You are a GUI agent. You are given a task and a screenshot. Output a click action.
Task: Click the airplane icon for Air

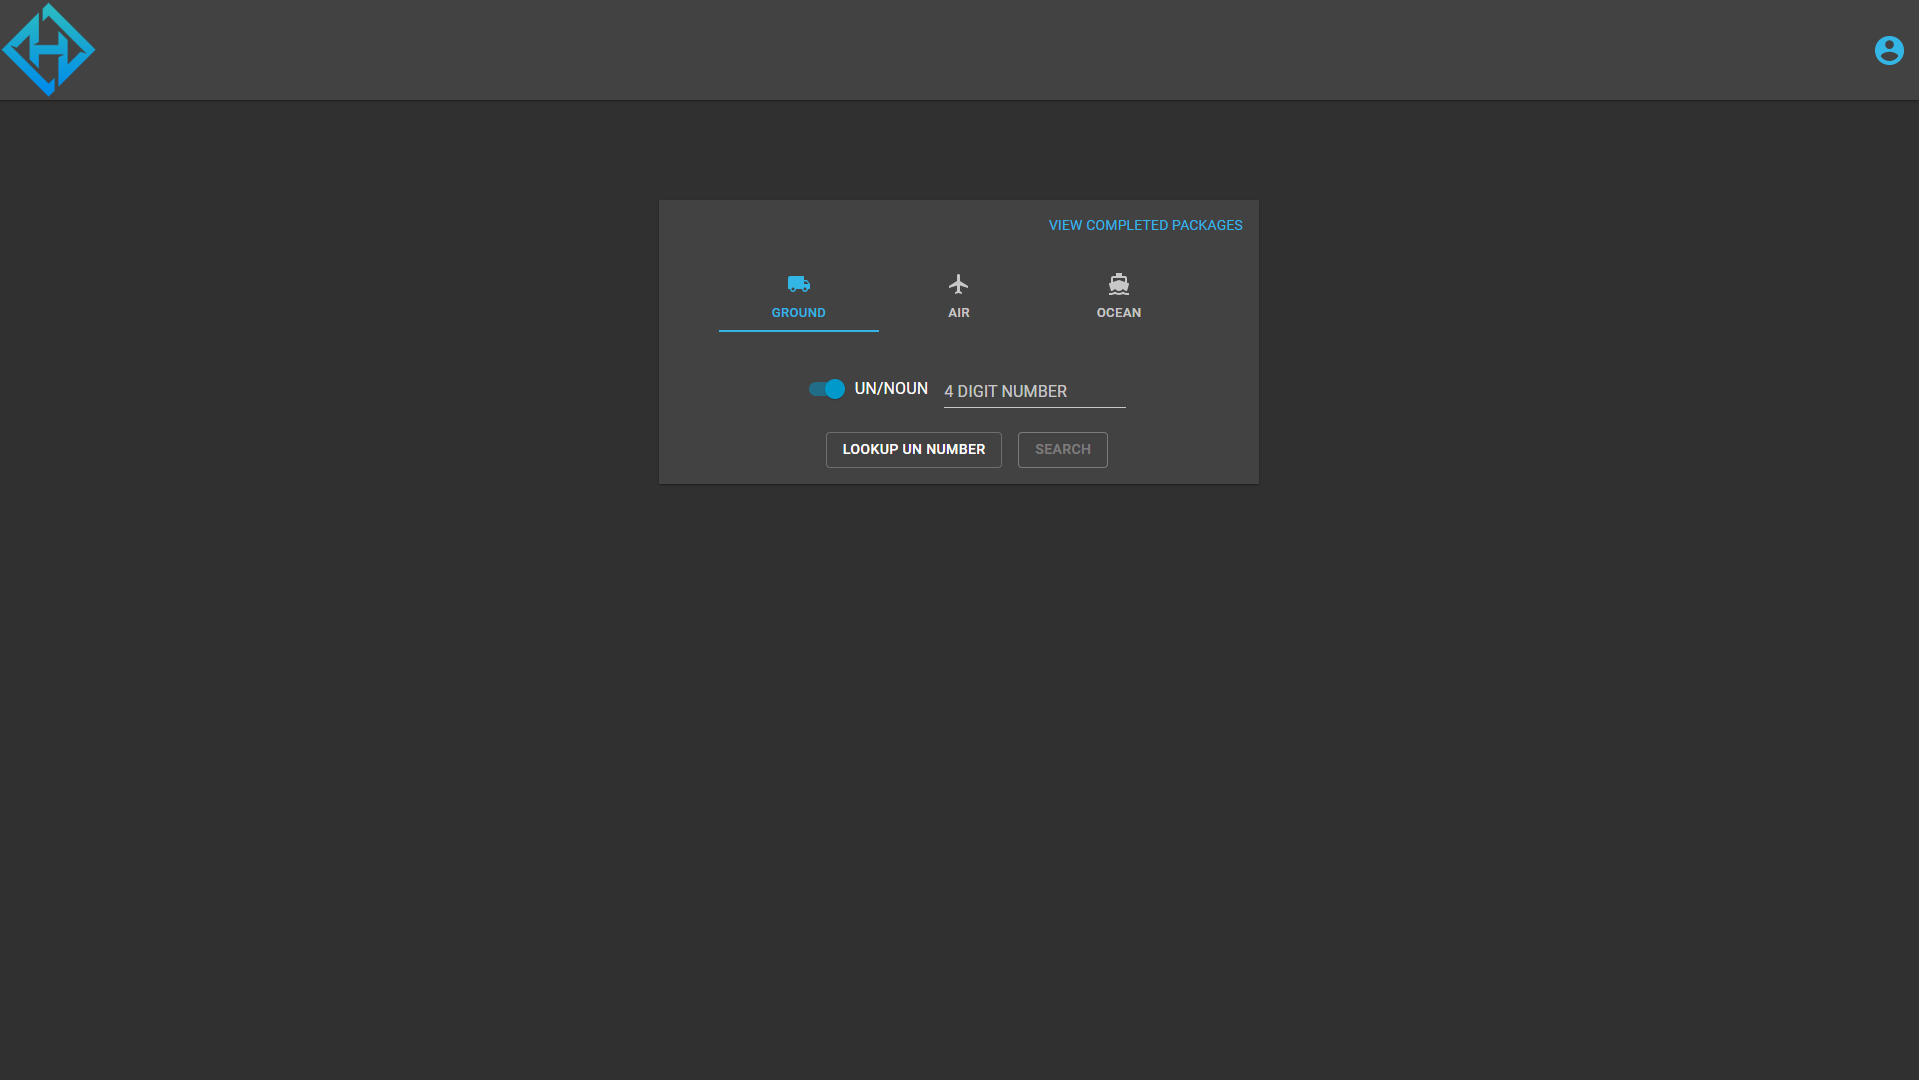click(958, 284)
